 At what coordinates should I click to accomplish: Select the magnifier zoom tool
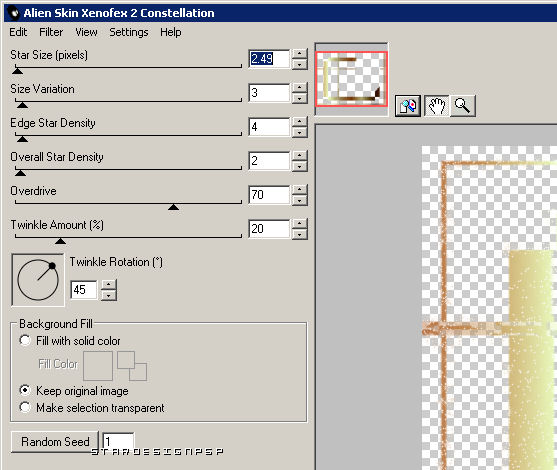tap(463, 106)
